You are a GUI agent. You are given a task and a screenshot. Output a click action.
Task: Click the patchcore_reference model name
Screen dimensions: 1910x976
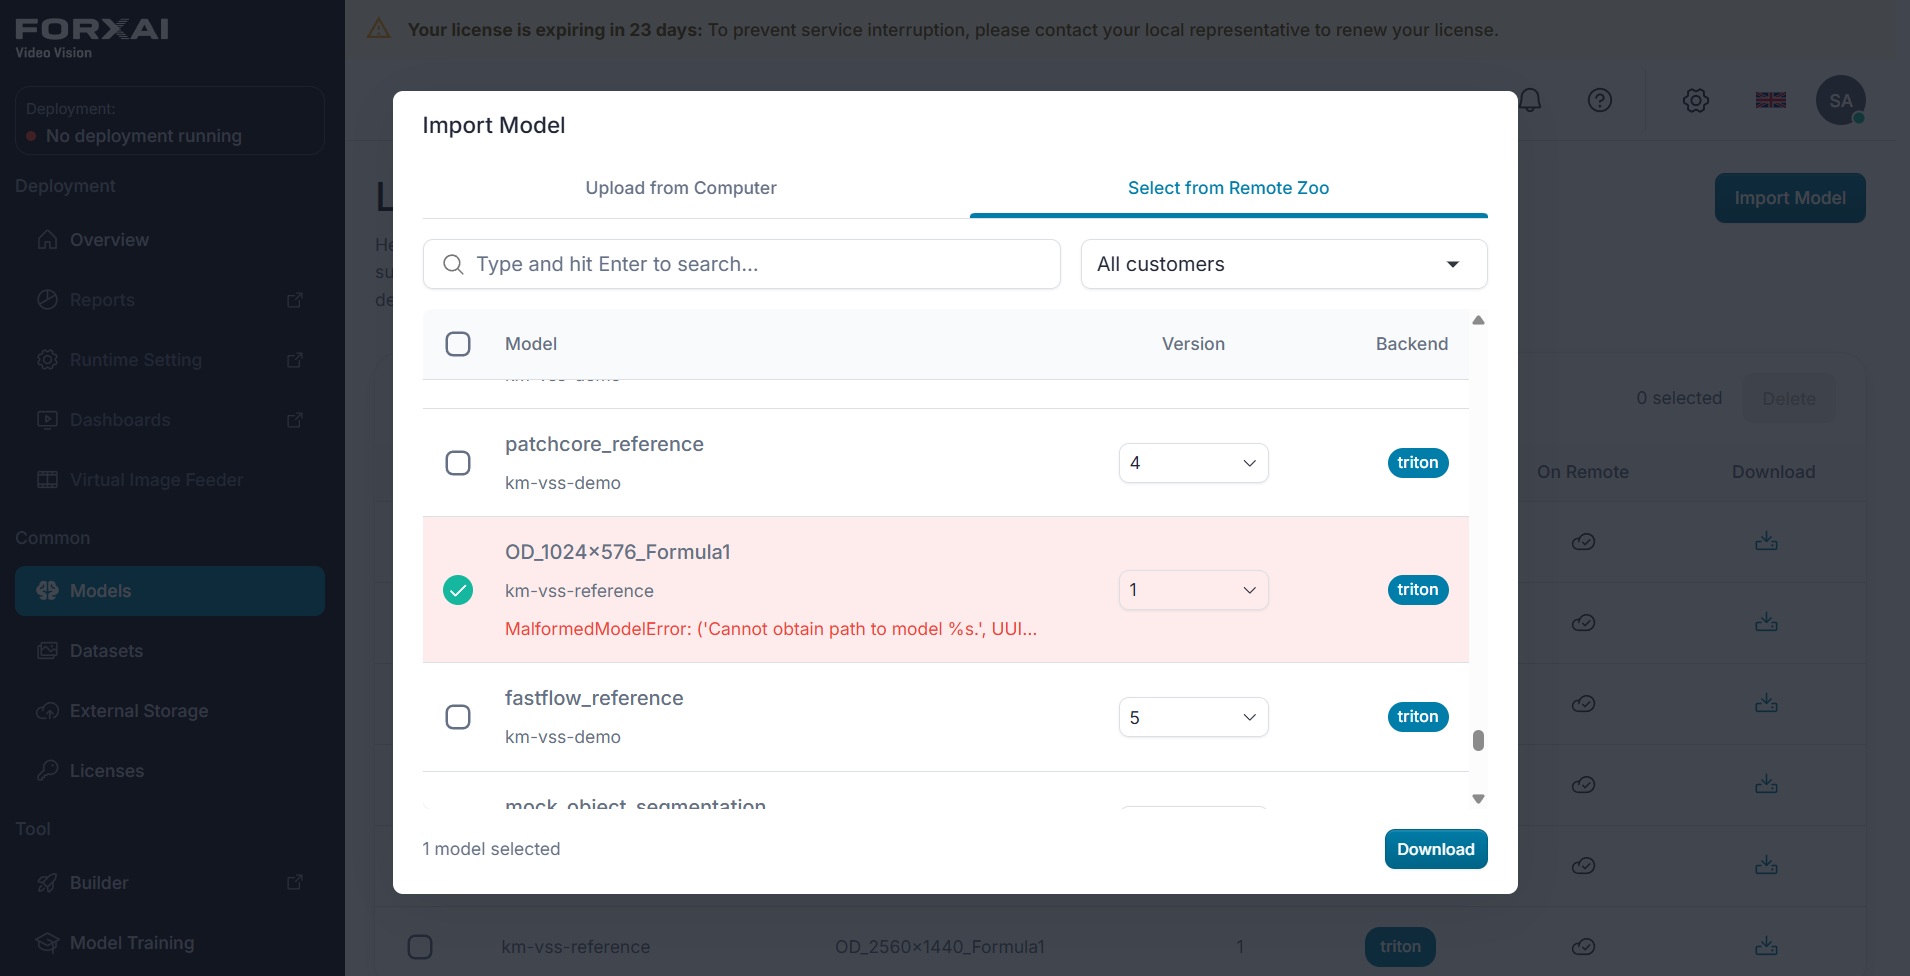pyautogui.click(x=604, y=444)
